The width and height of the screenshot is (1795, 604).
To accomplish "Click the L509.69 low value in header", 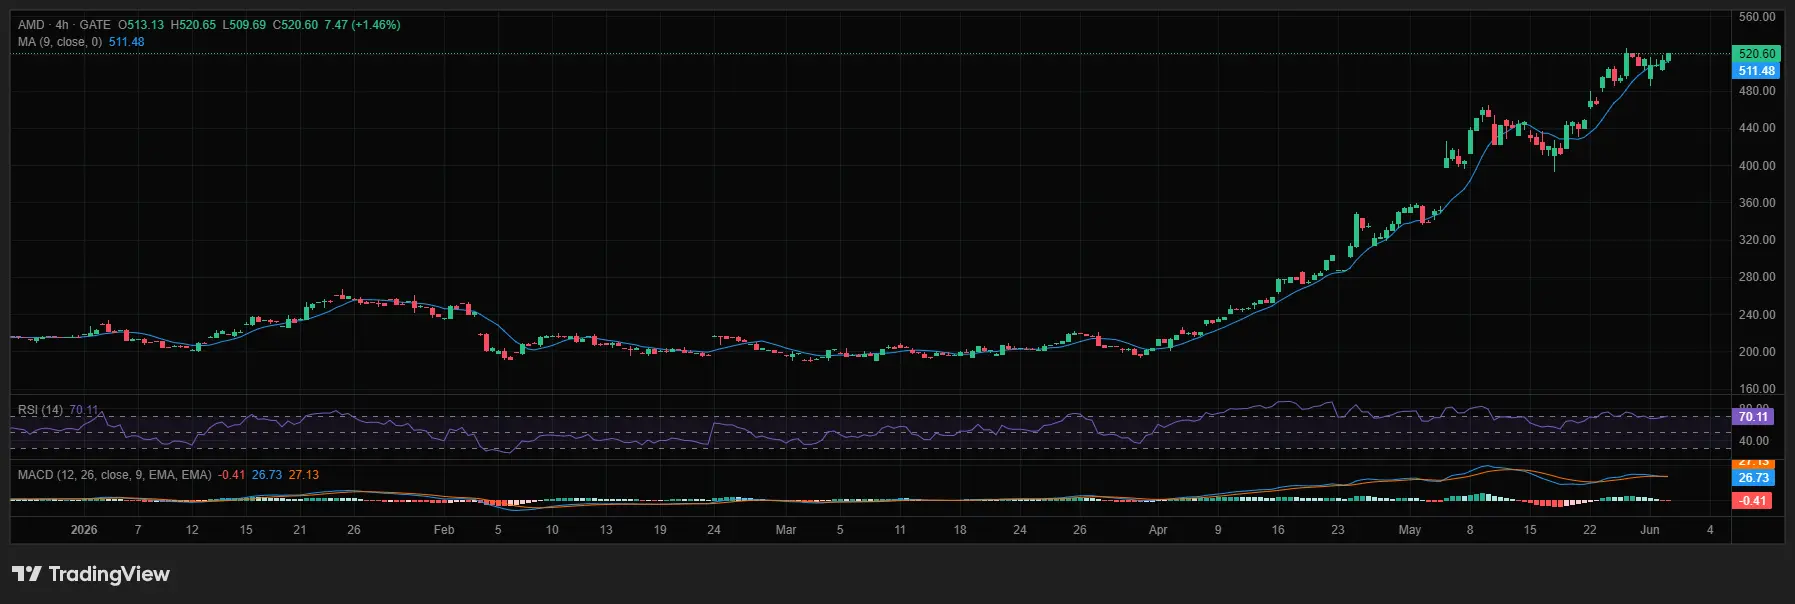I will tap(244, 25).
